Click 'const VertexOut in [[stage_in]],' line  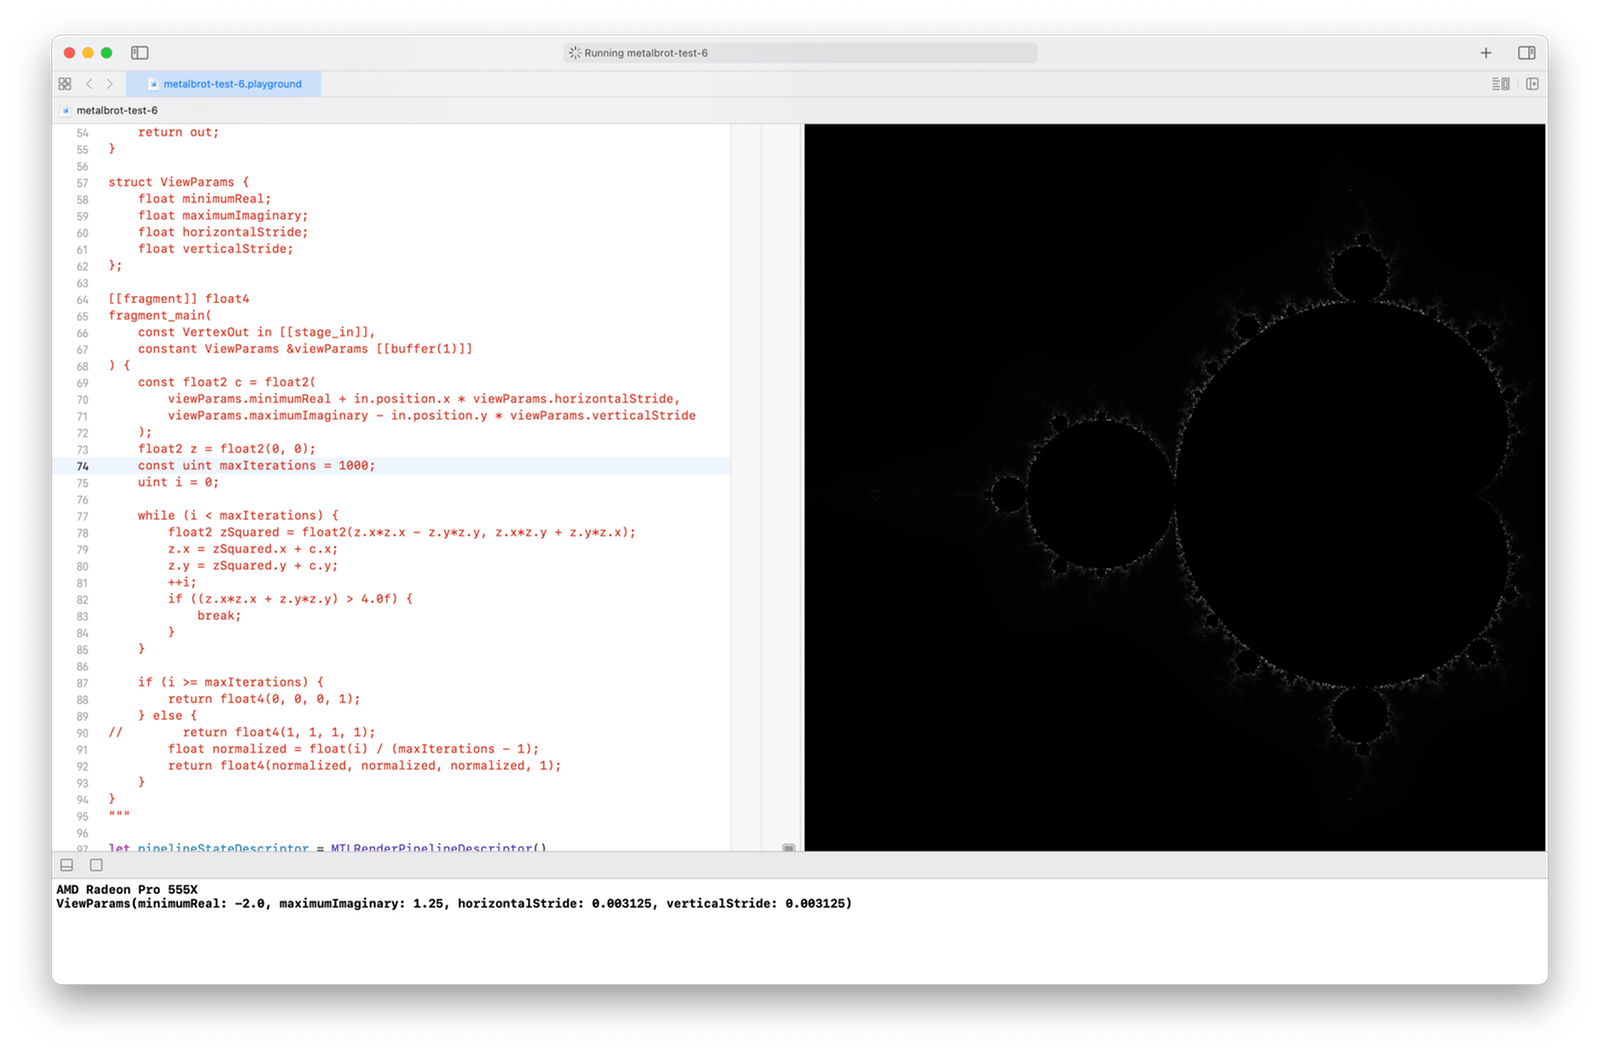tap(256, 332)
